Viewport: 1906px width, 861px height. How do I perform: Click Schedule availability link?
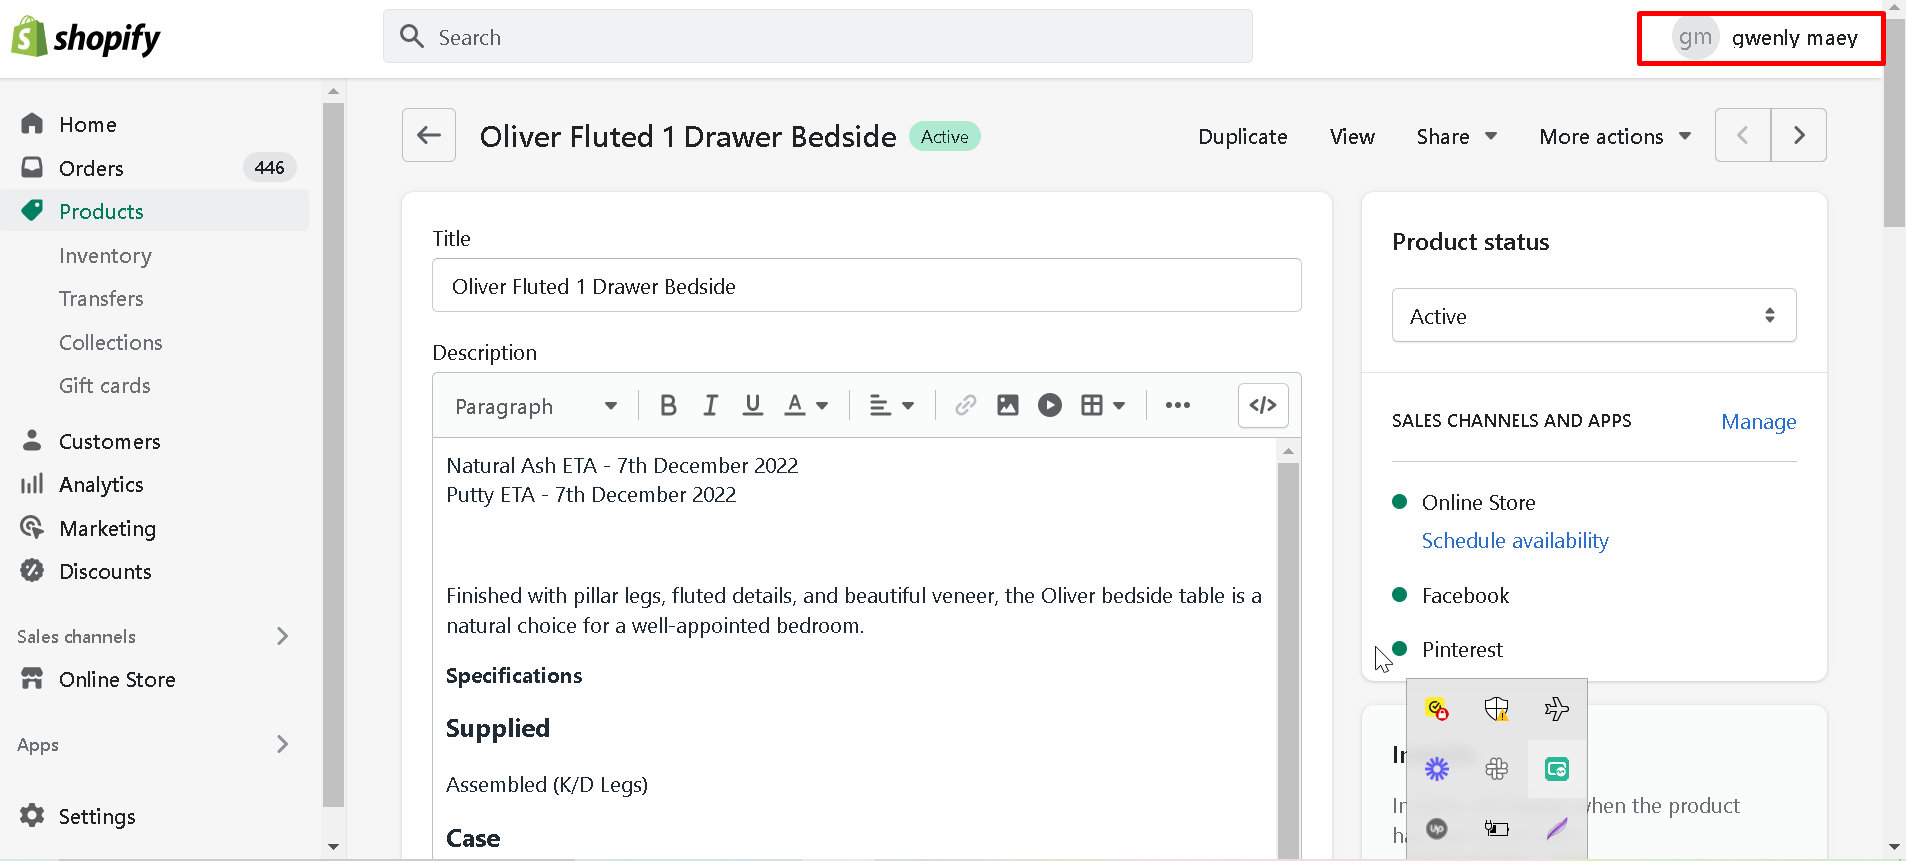[x=1515, y=541]
